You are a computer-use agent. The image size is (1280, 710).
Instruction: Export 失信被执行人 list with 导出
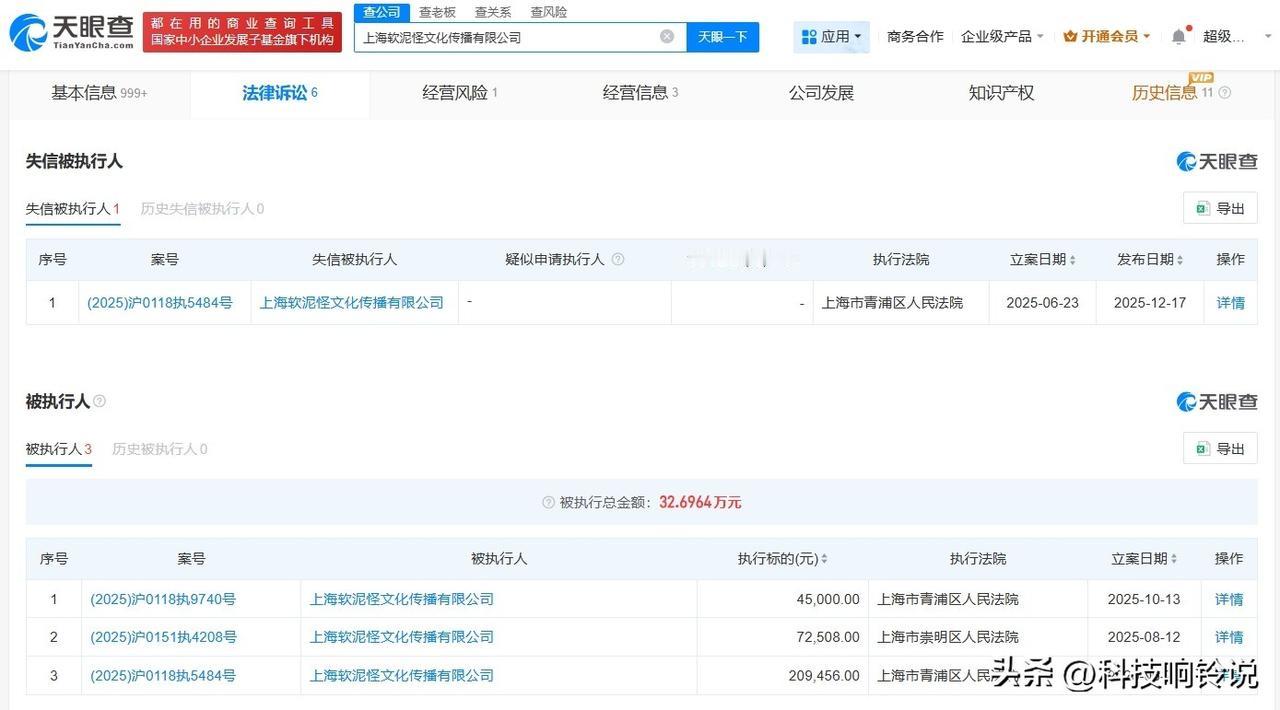click(1220, 208)
